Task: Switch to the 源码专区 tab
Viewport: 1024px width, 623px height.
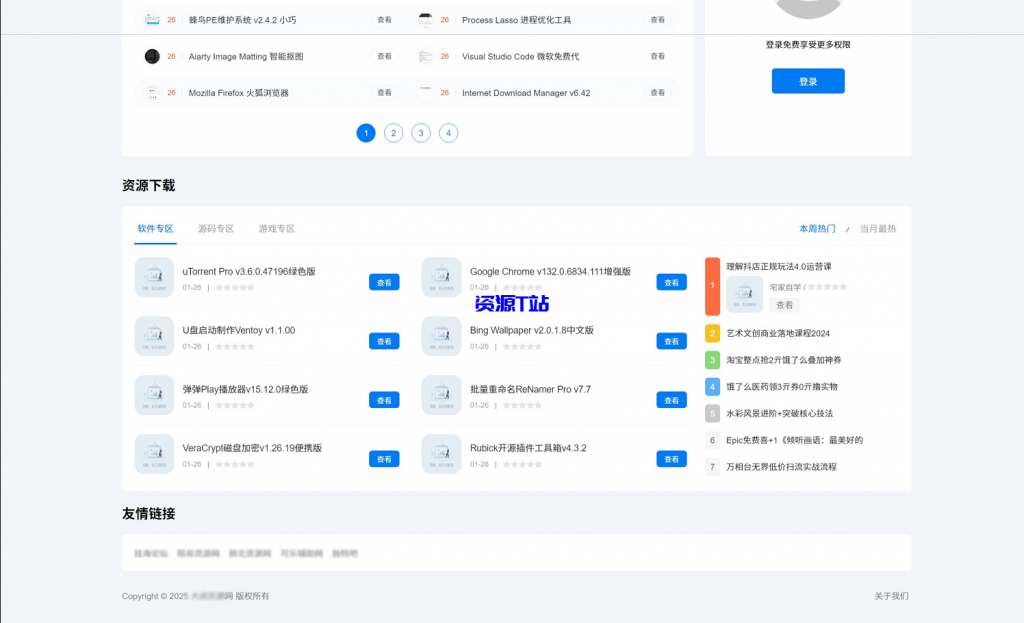Action: click(218, 228)
